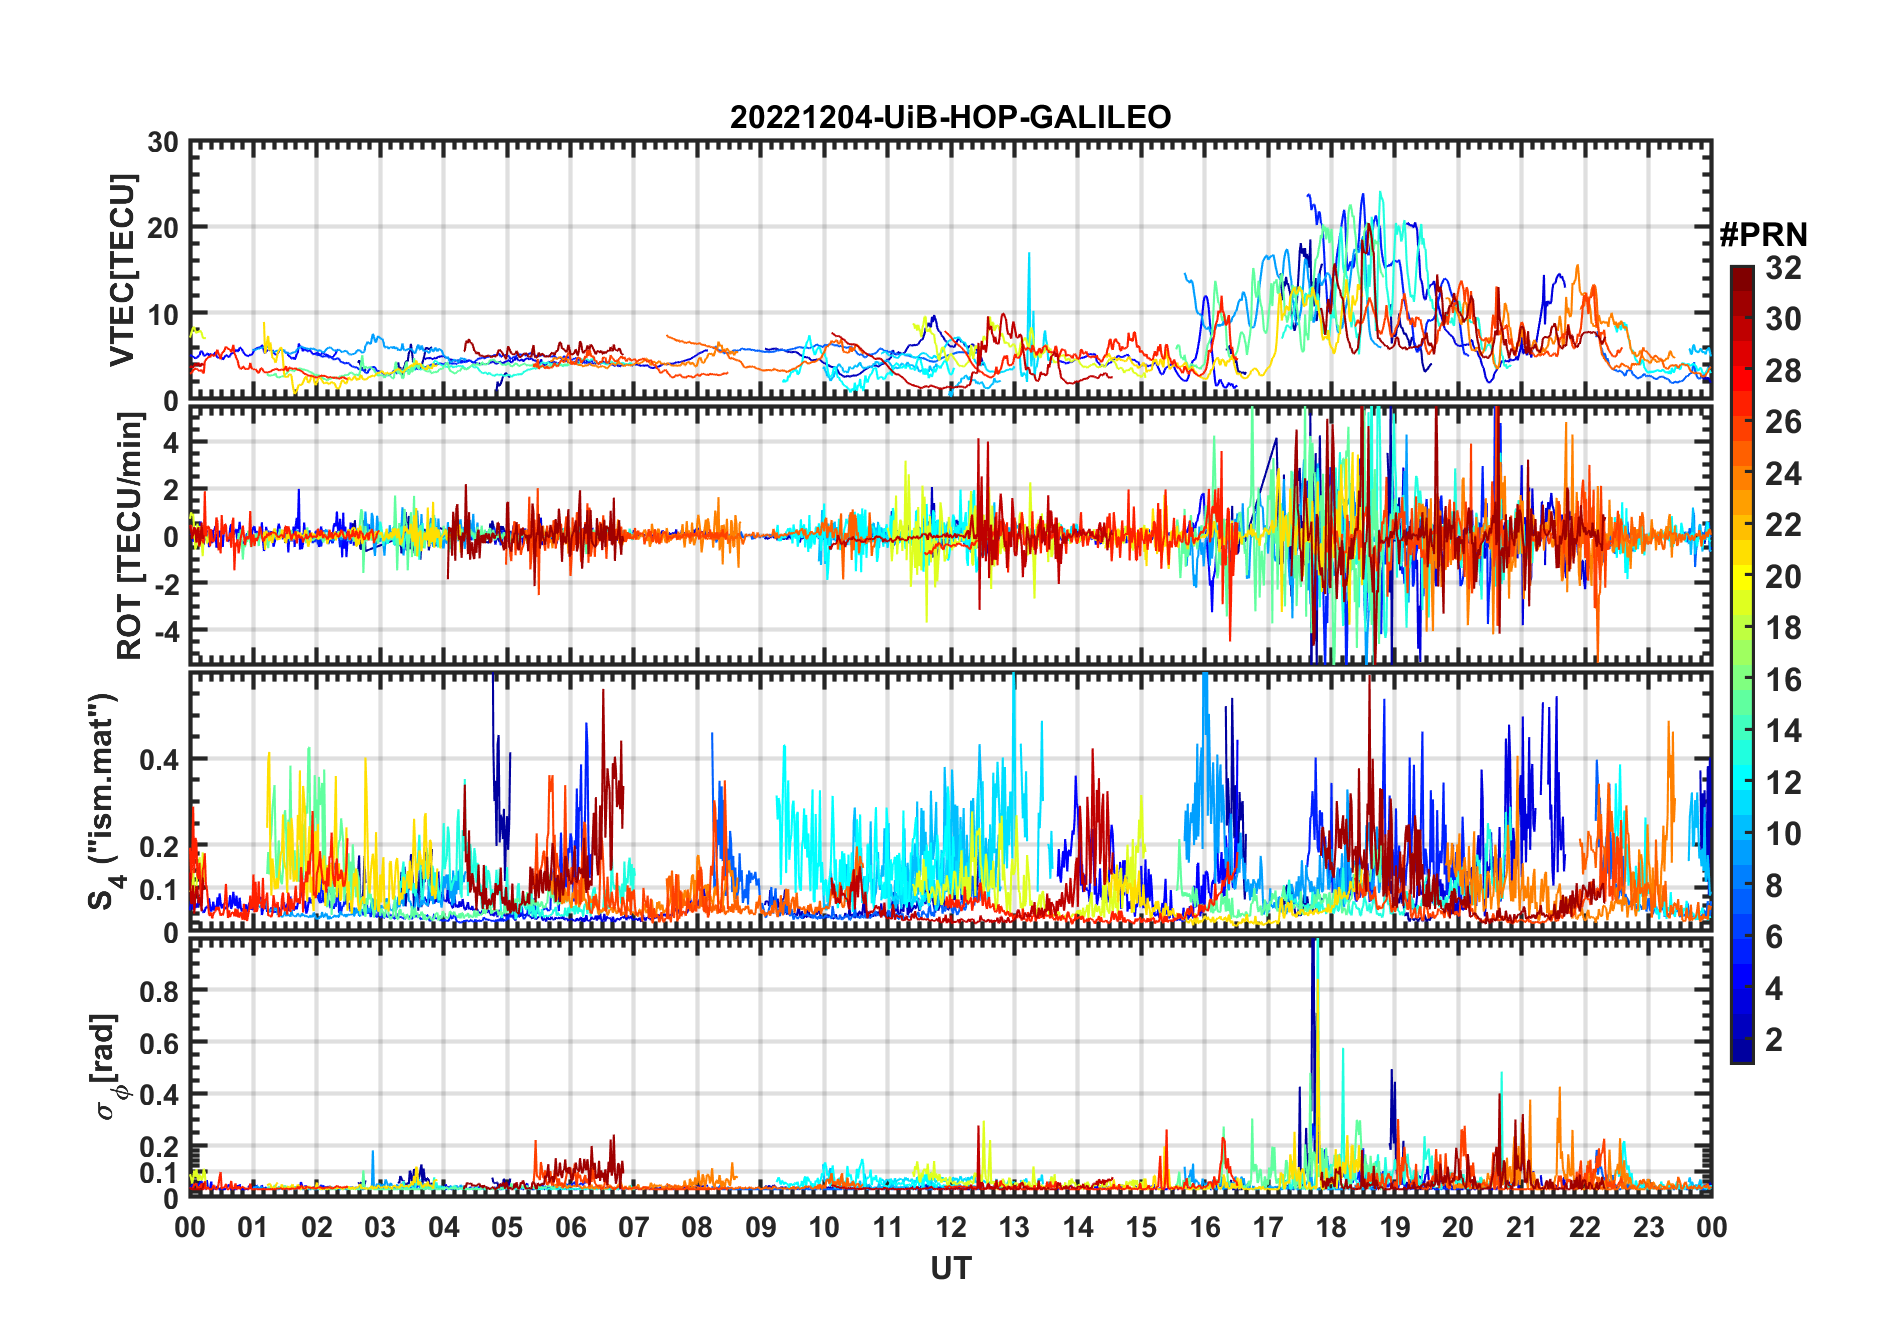Viewport: 1902px width, 1330px height.
Task: Click PRN colorbar tick label 6
Action: pos(1774,937)
